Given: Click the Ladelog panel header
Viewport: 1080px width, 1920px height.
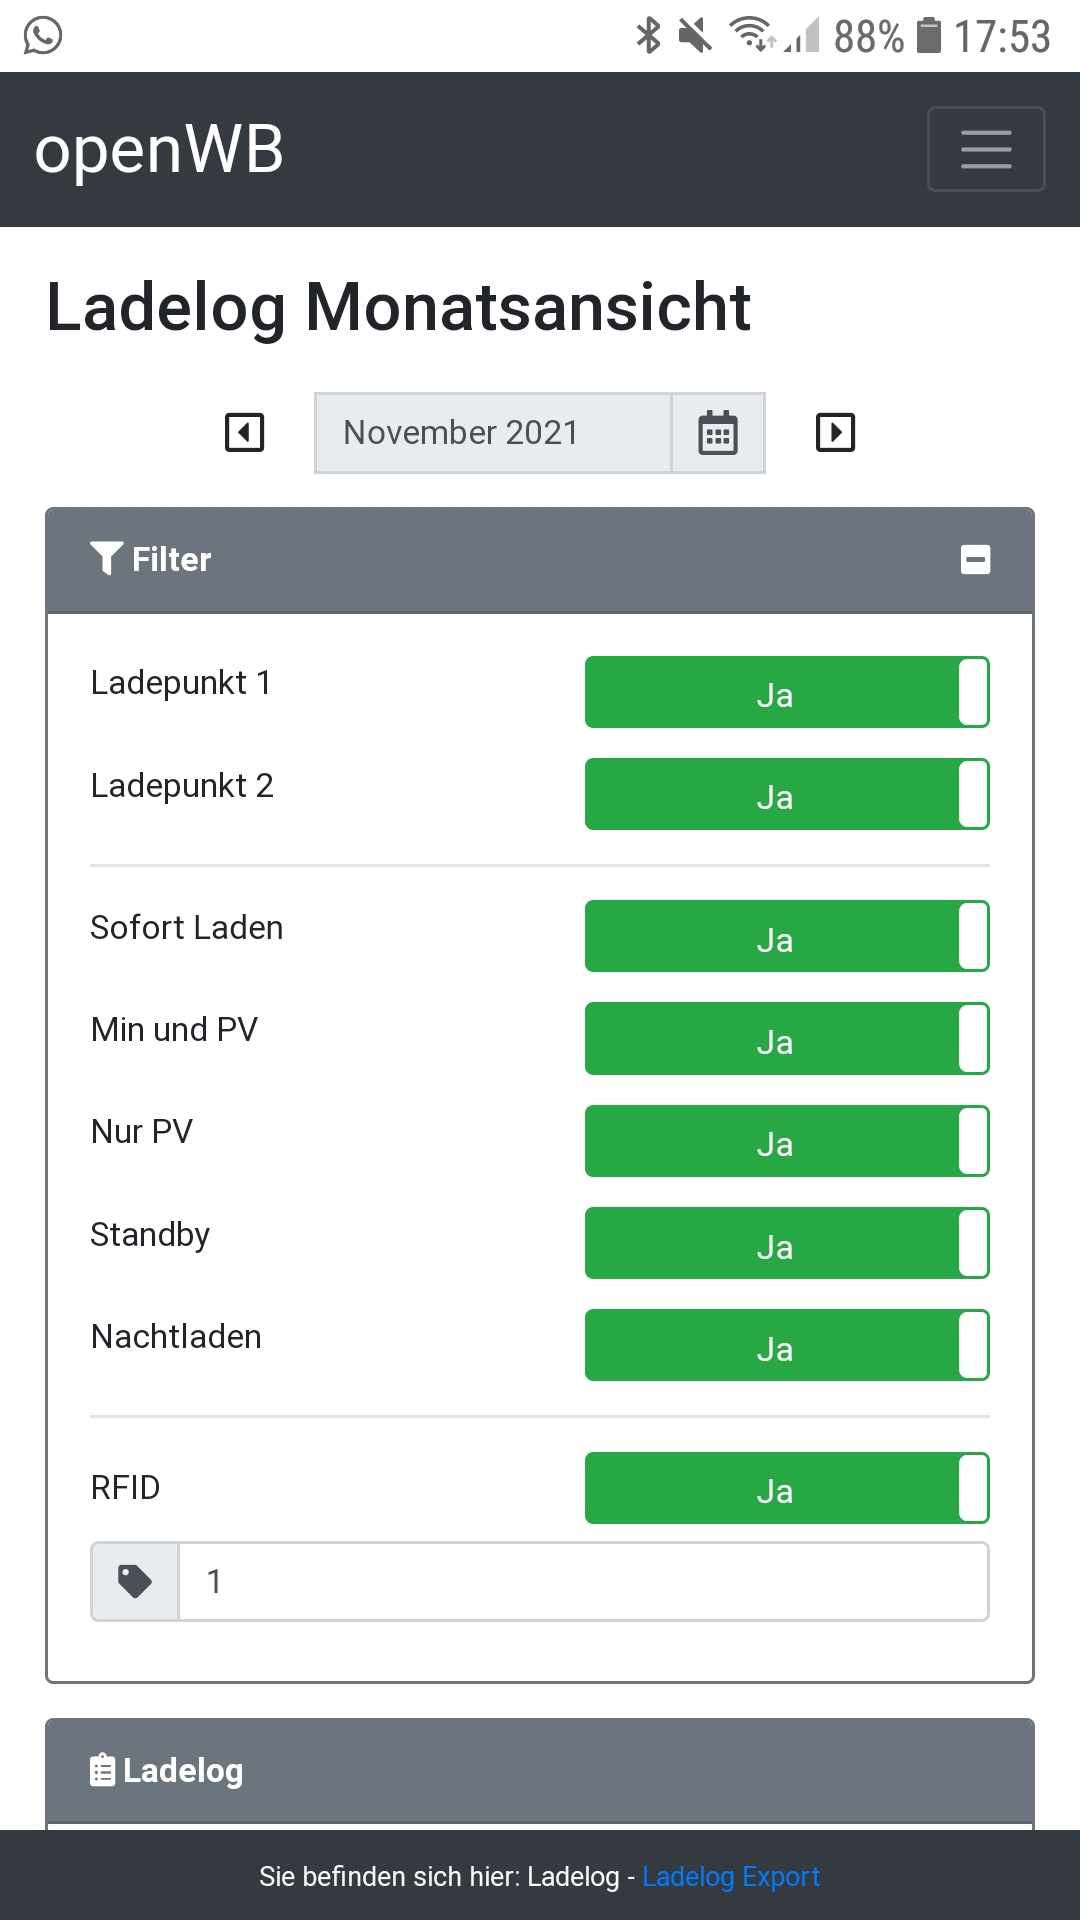Looking at the screenshot, I should pos(540,1770).
